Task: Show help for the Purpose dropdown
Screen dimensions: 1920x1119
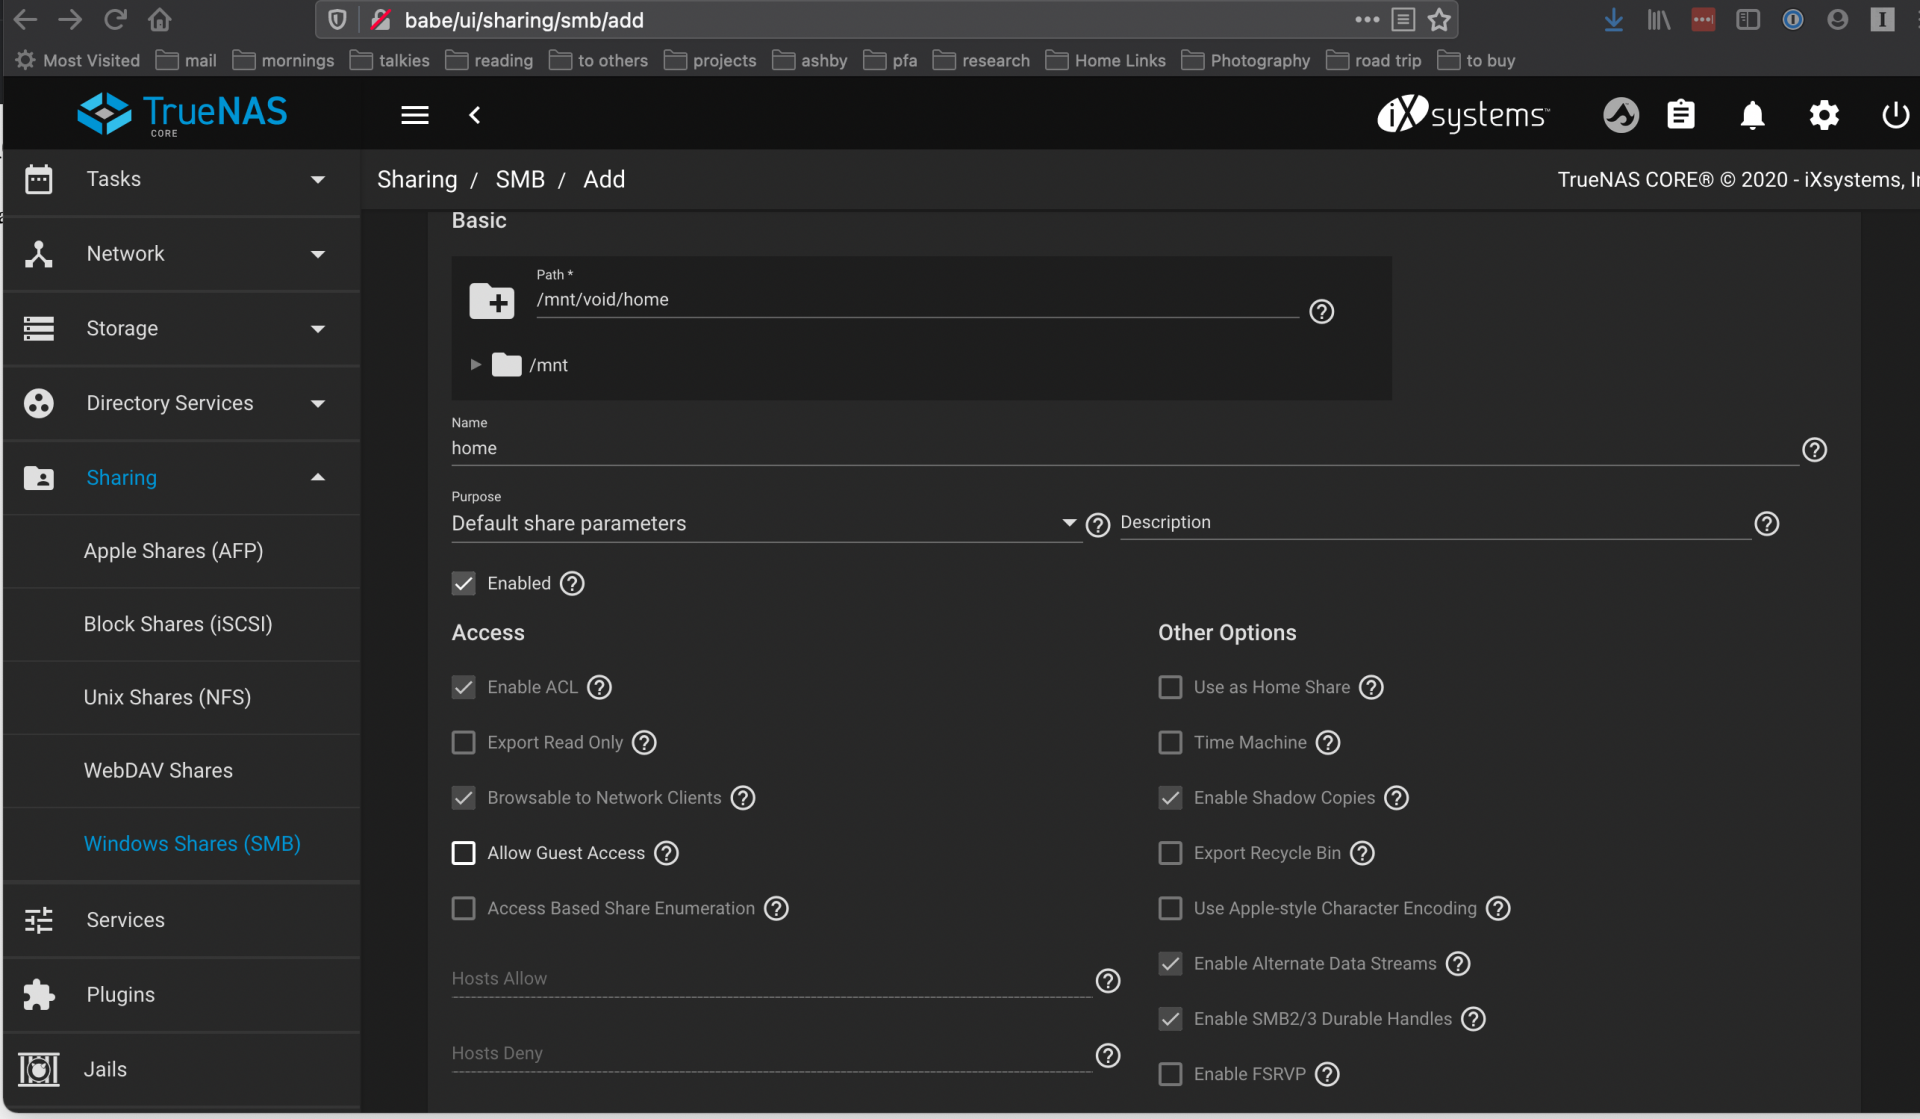Action: tap(1098, 525)
